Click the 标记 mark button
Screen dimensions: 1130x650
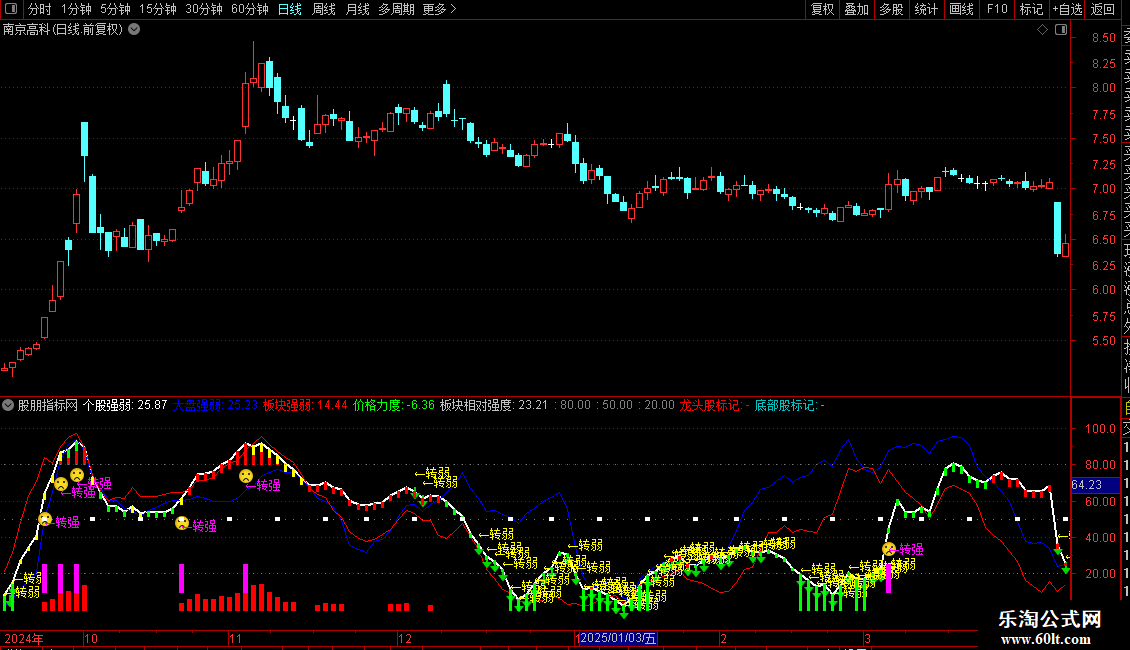[x=1031, y=9]
